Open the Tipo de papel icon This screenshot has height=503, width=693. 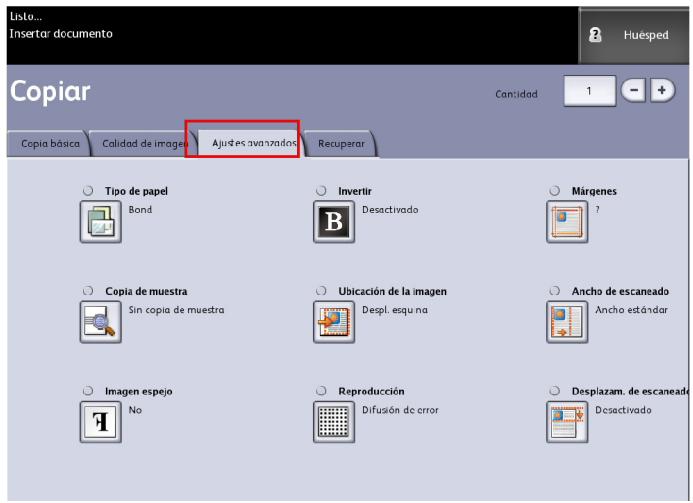pyautogui.click(x=100, y=223)
